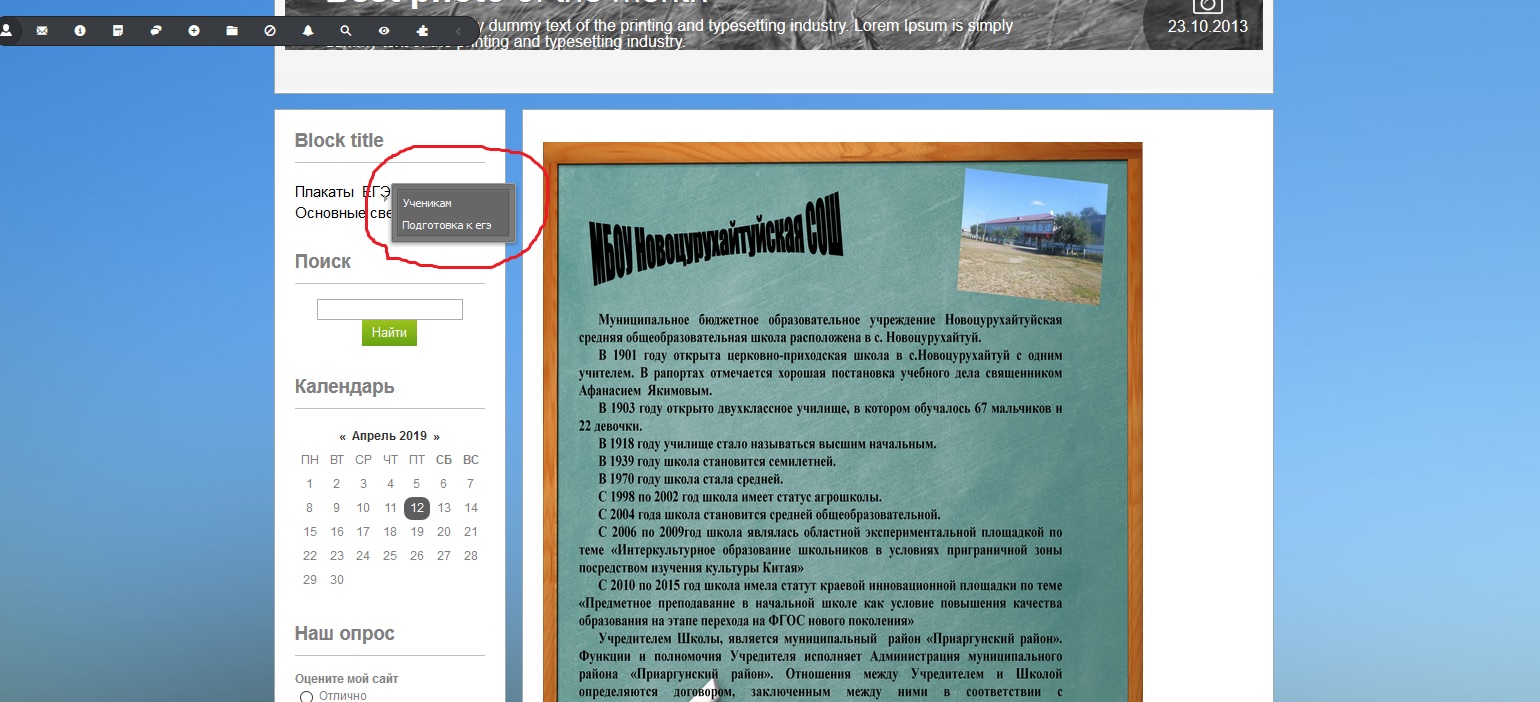The image size is (1540, 702).
Task: Select the 'Отлично' poll radio button
Action: pyautogui.click(x=307, y=696)
